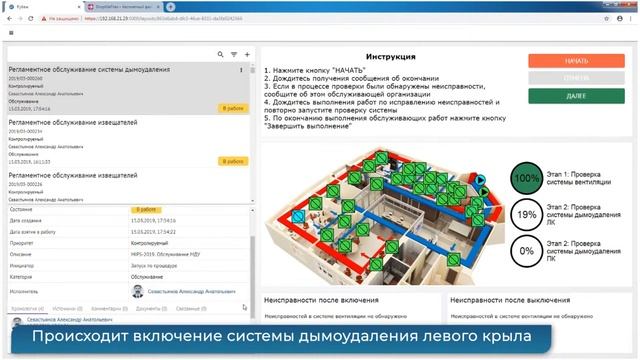Open chronology author name link
Viewport: 640px width, 360px height.
click(x=70, y=320)
